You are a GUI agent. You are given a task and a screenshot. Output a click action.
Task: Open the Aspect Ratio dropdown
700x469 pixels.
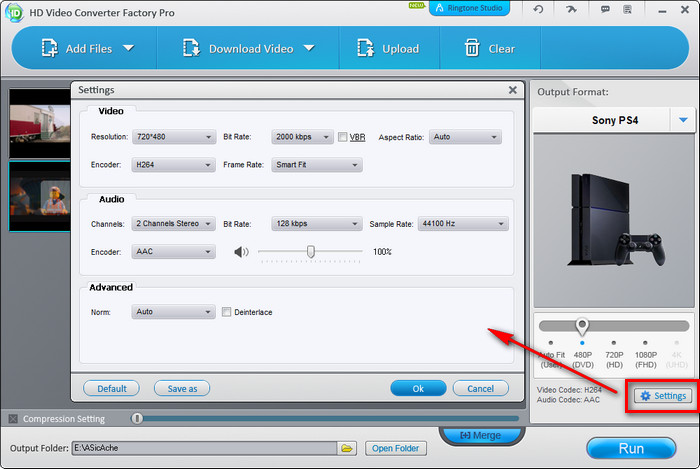(465, 137)
